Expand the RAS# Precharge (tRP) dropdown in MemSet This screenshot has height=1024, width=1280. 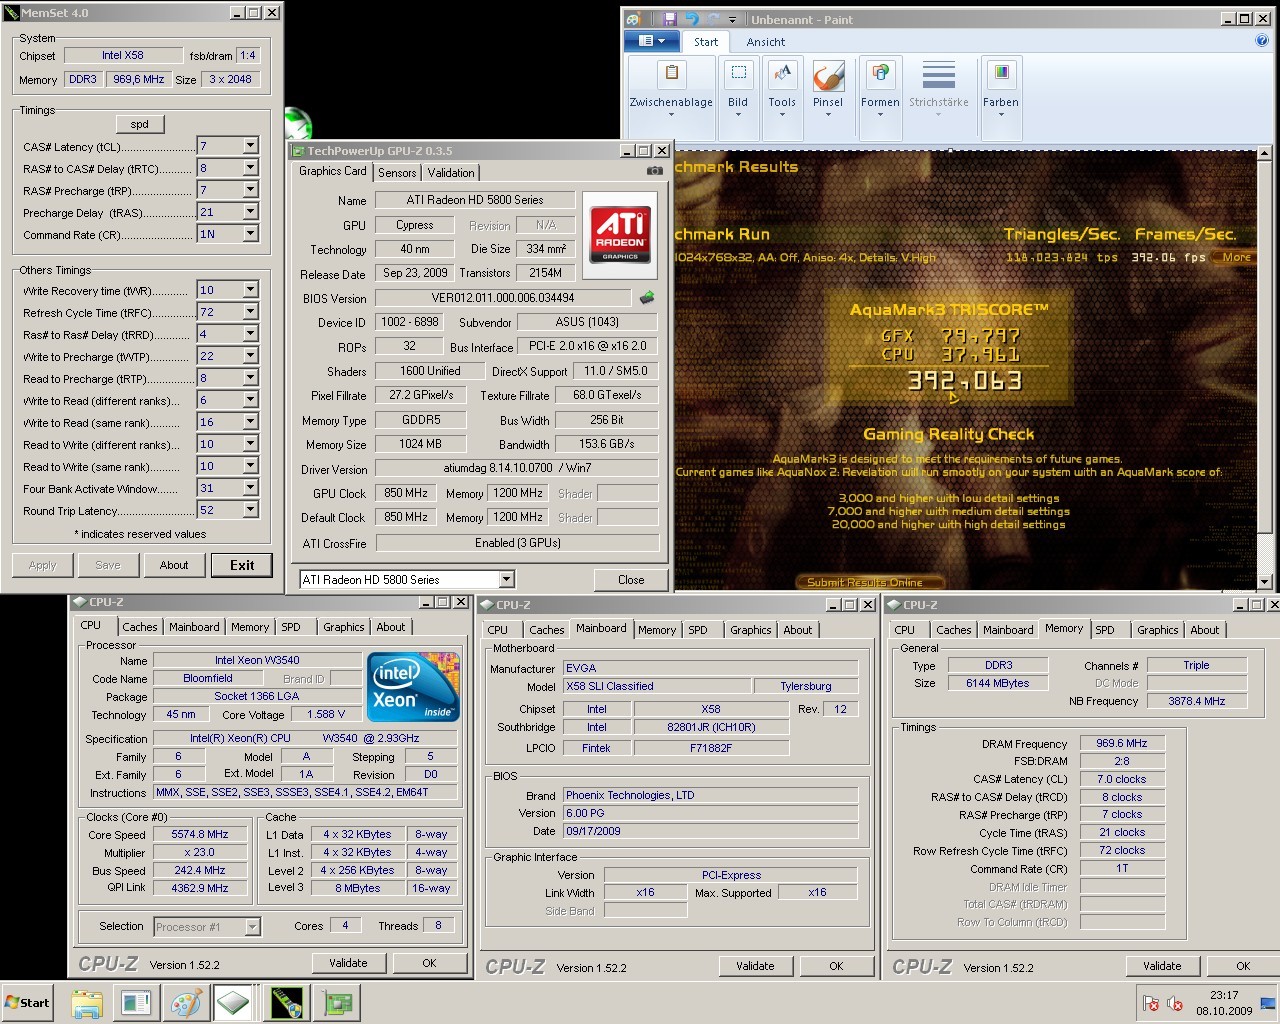[250, 190]
